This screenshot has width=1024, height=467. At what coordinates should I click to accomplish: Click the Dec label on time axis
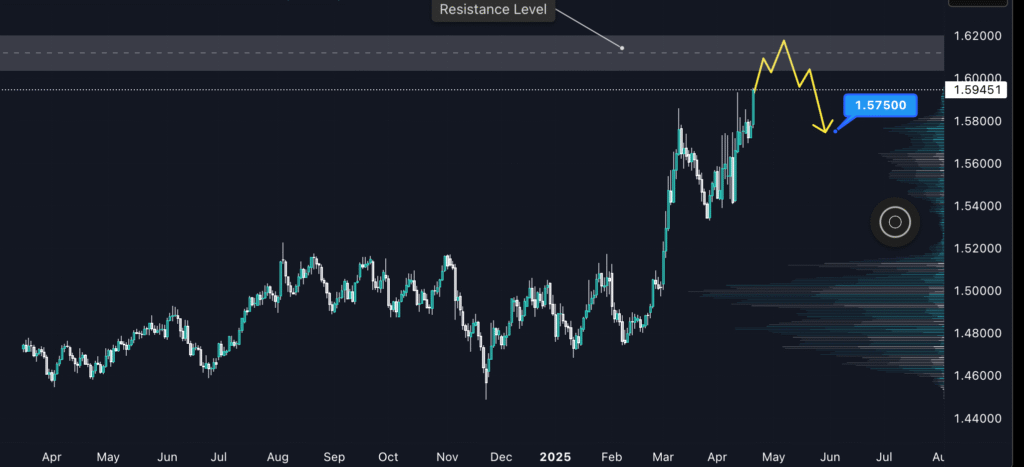(x=502, y=457)
